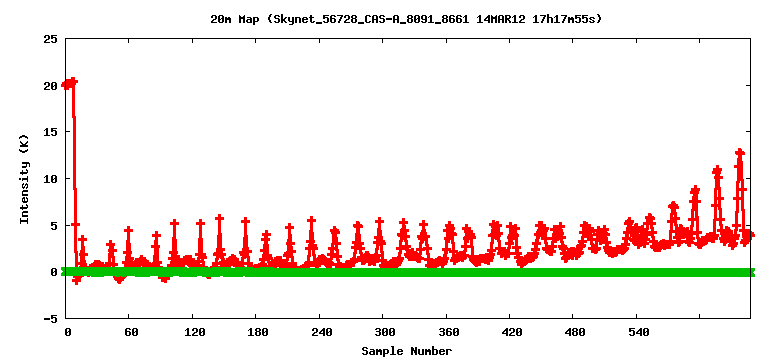Image resolution: width=768 pixels, height=360 pixels.
Task: Click the x-axis tick label 180
Action: pos(258,332)
